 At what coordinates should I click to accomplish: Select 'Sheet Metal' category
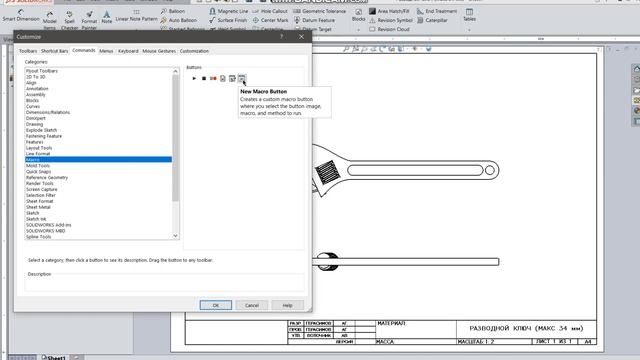pyautogui.click(x=38, y=207)
